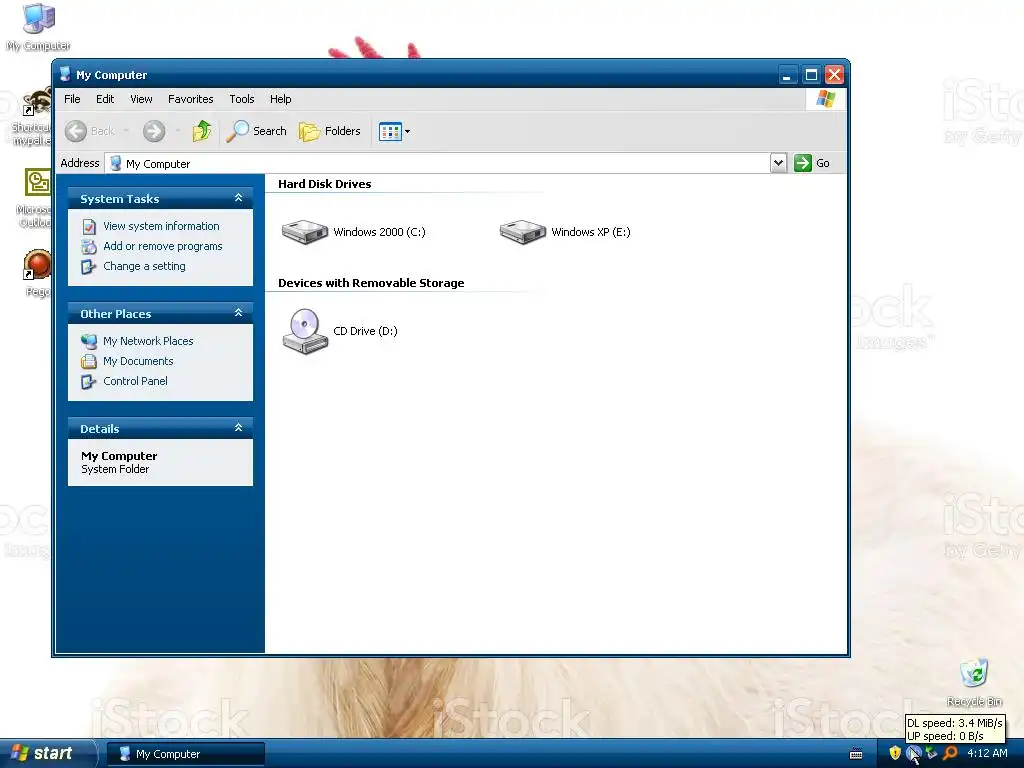The width and height of the screenshot is (1024, 768).
Task: Select the Microsoft Outlook desktop icon
Action: 34,198
